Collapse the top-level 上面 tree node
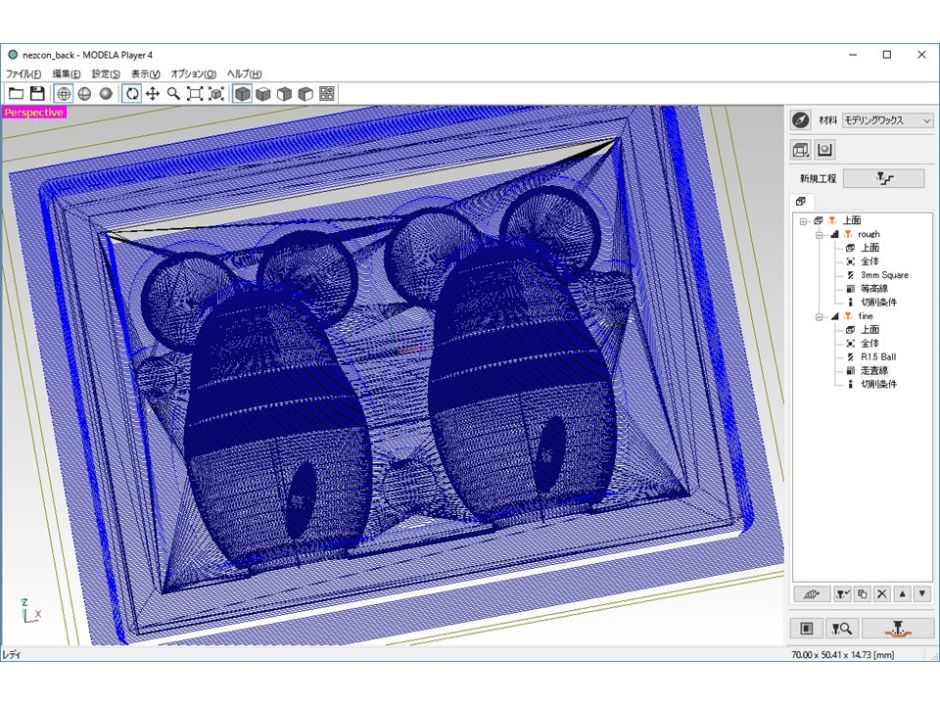 (x=804, y=221)
